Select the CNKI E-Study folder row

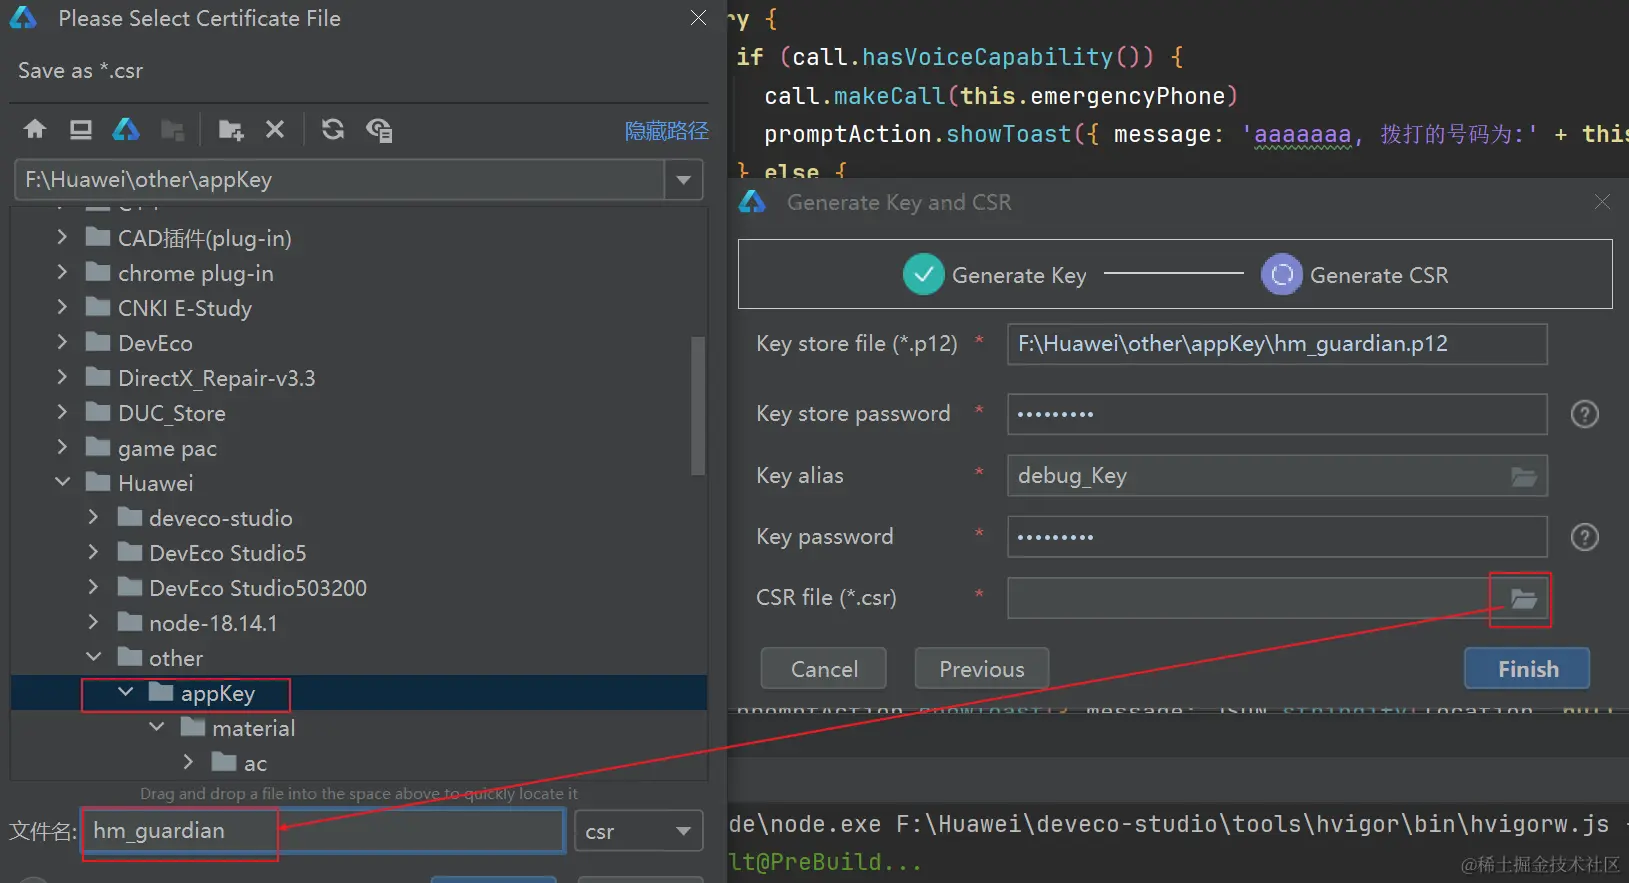(x=359, y=308)
